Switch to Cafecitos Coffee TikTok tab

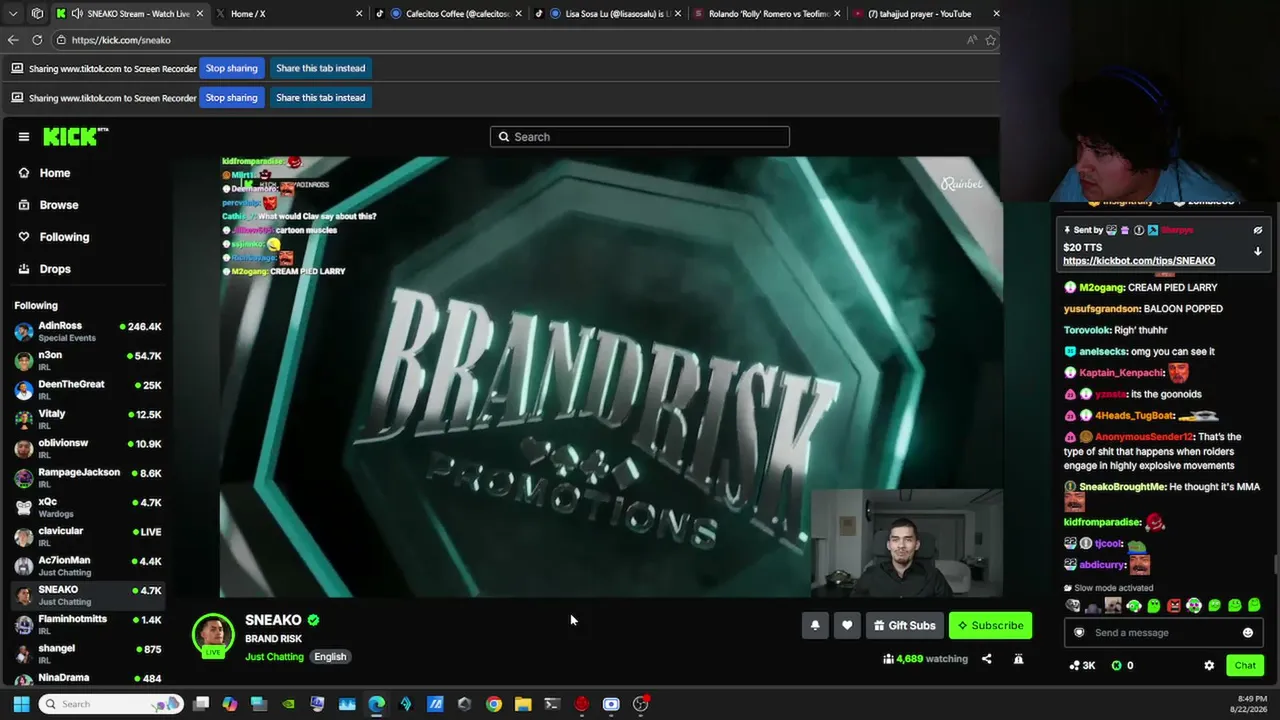click(x=449, y=14)
